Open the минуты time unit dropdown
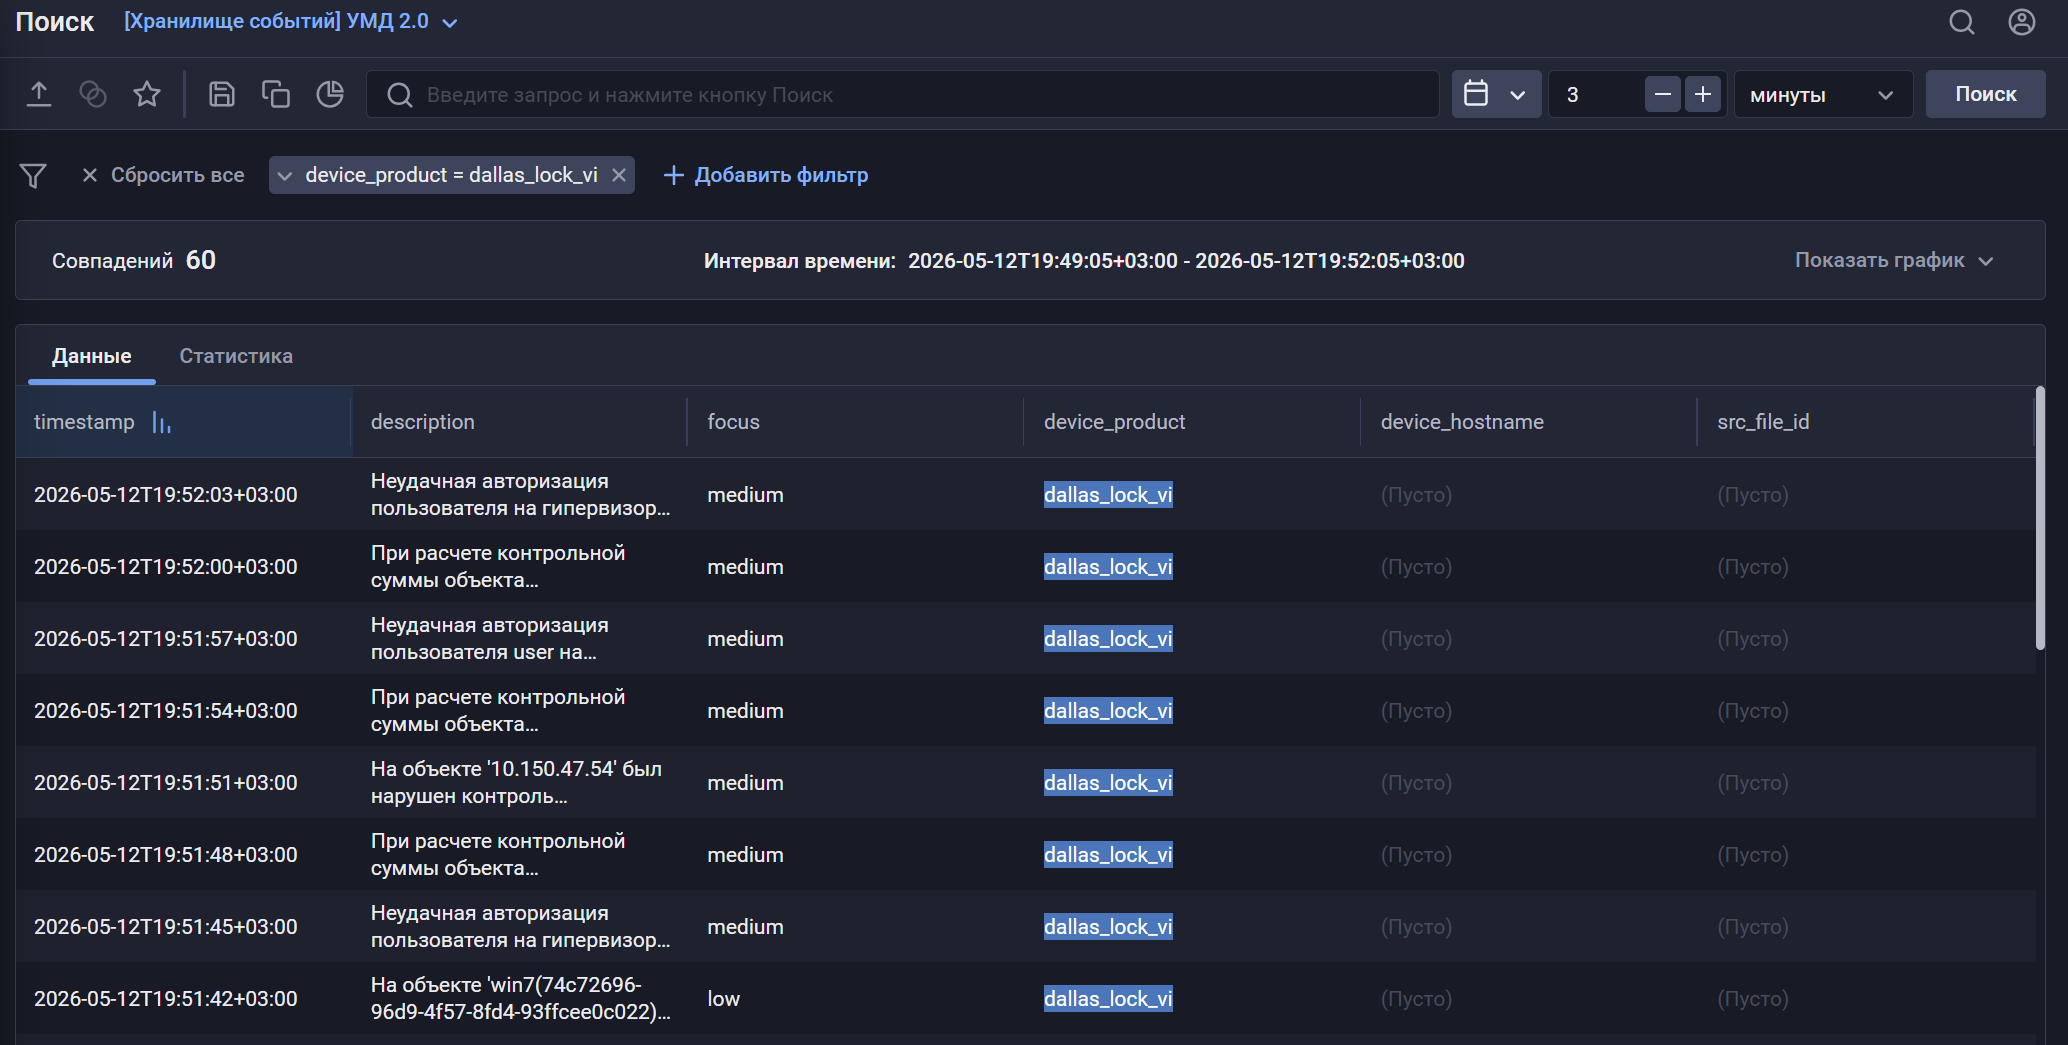The width and height of the screenshot is (2068, 1045). (1823, 94)
